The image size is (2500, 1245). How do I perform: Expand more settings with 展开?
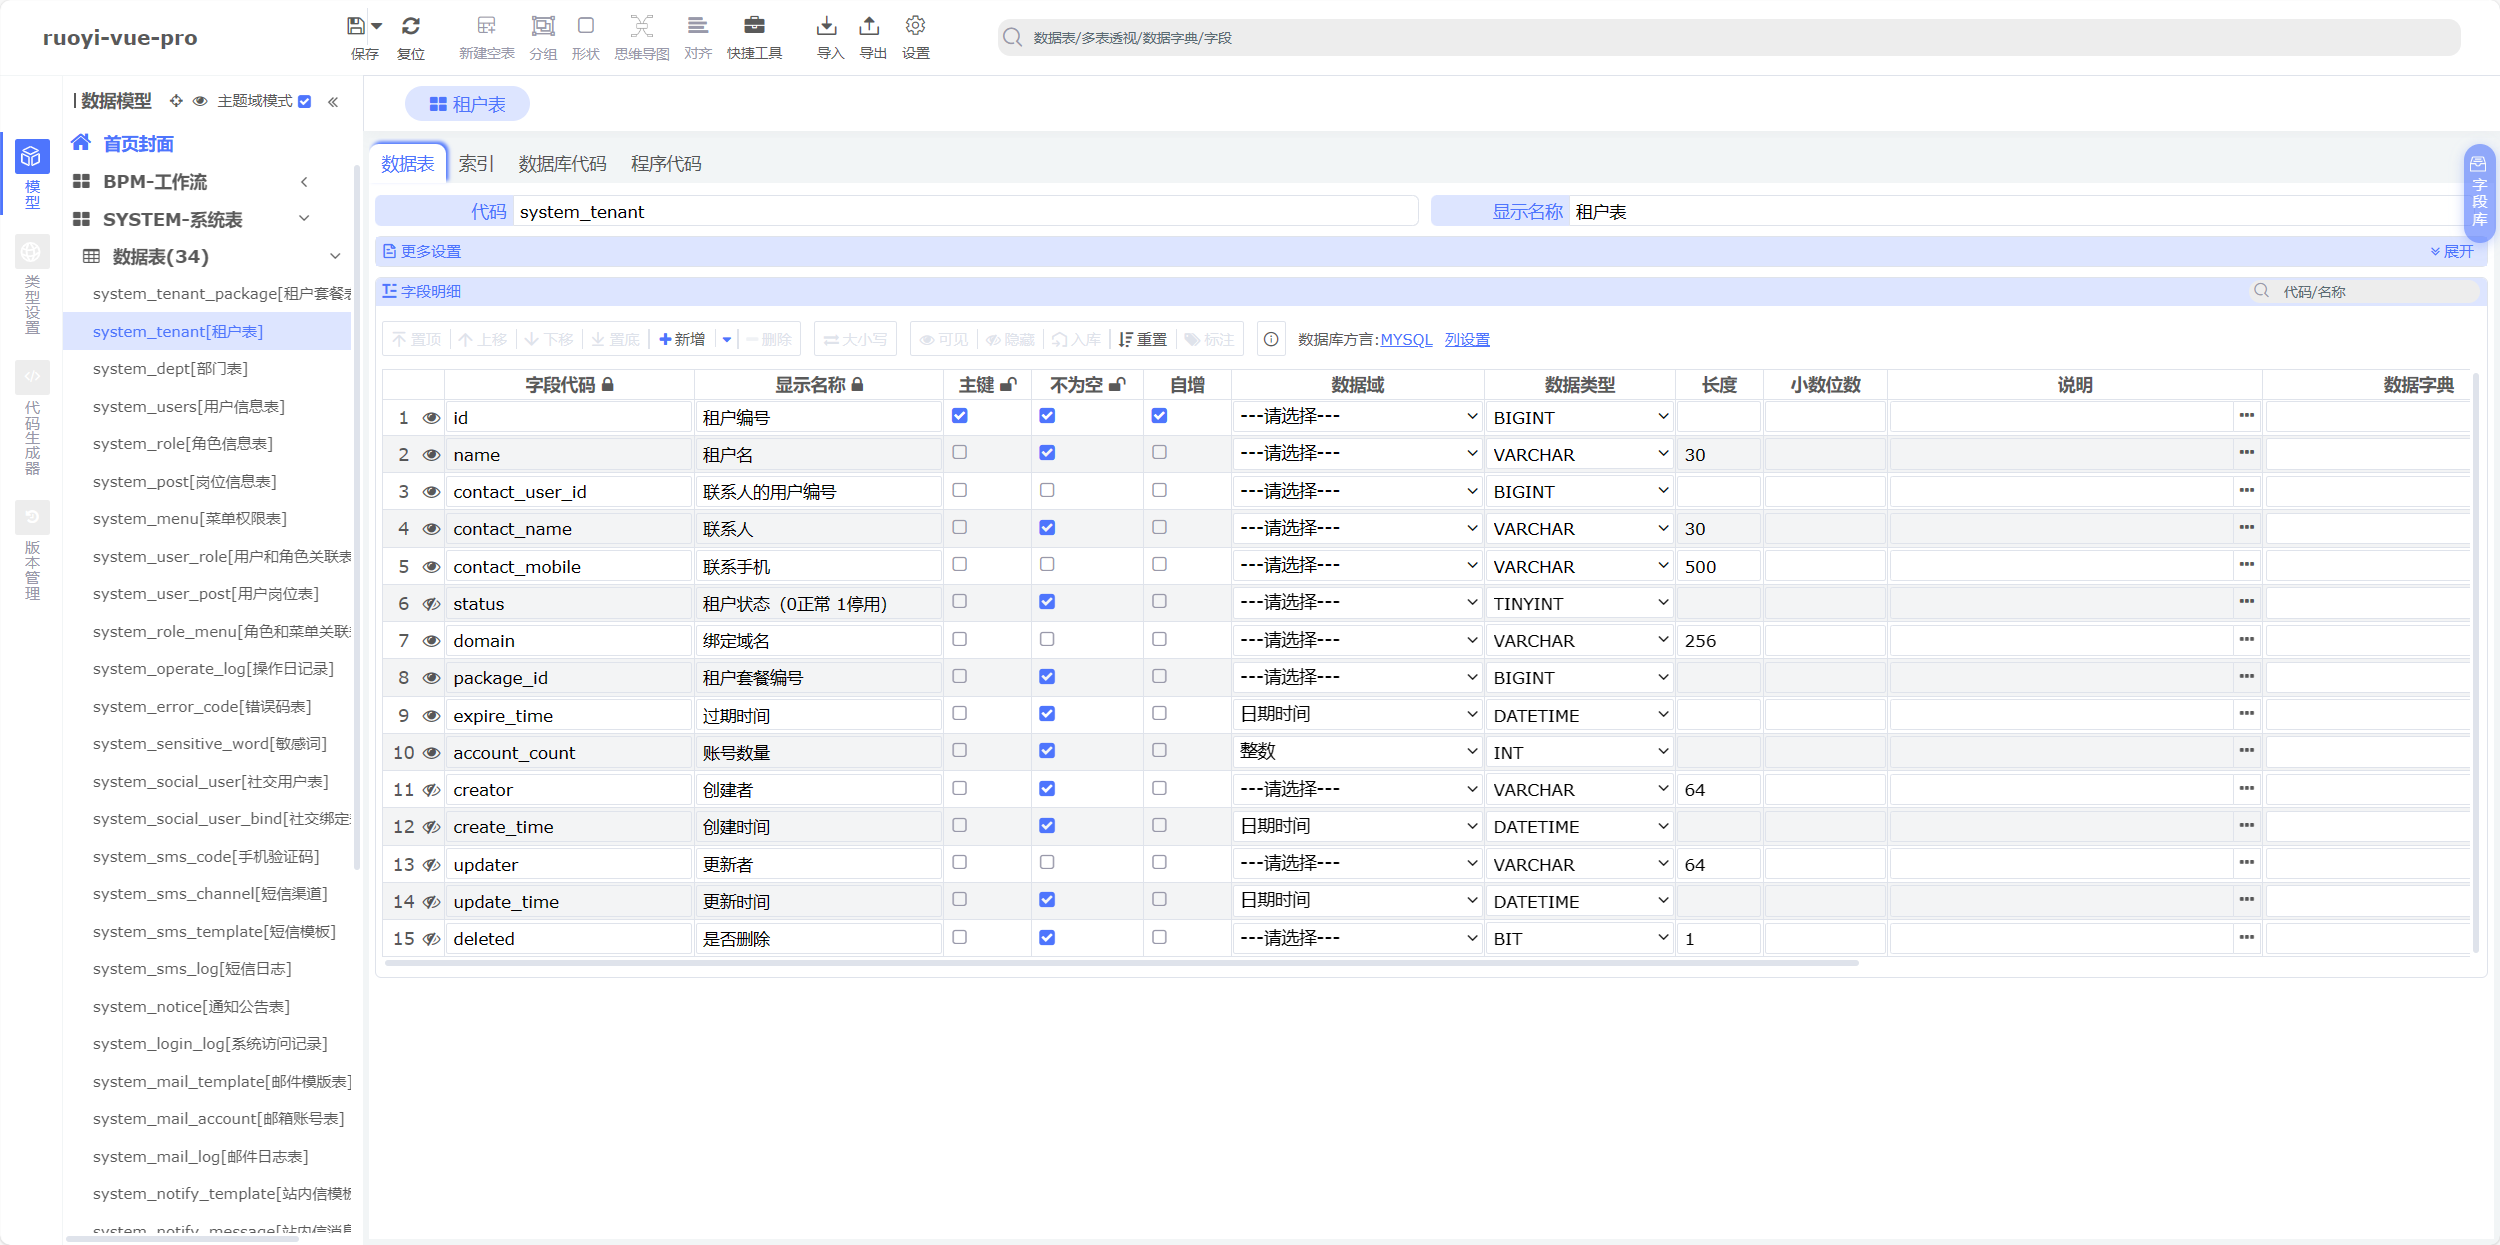[2452, 252]
